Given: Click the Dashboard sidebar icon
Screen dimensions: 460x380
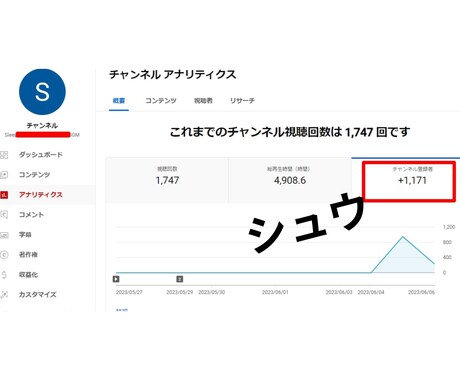Looking at the screenshot, I should tap(4, 155).
